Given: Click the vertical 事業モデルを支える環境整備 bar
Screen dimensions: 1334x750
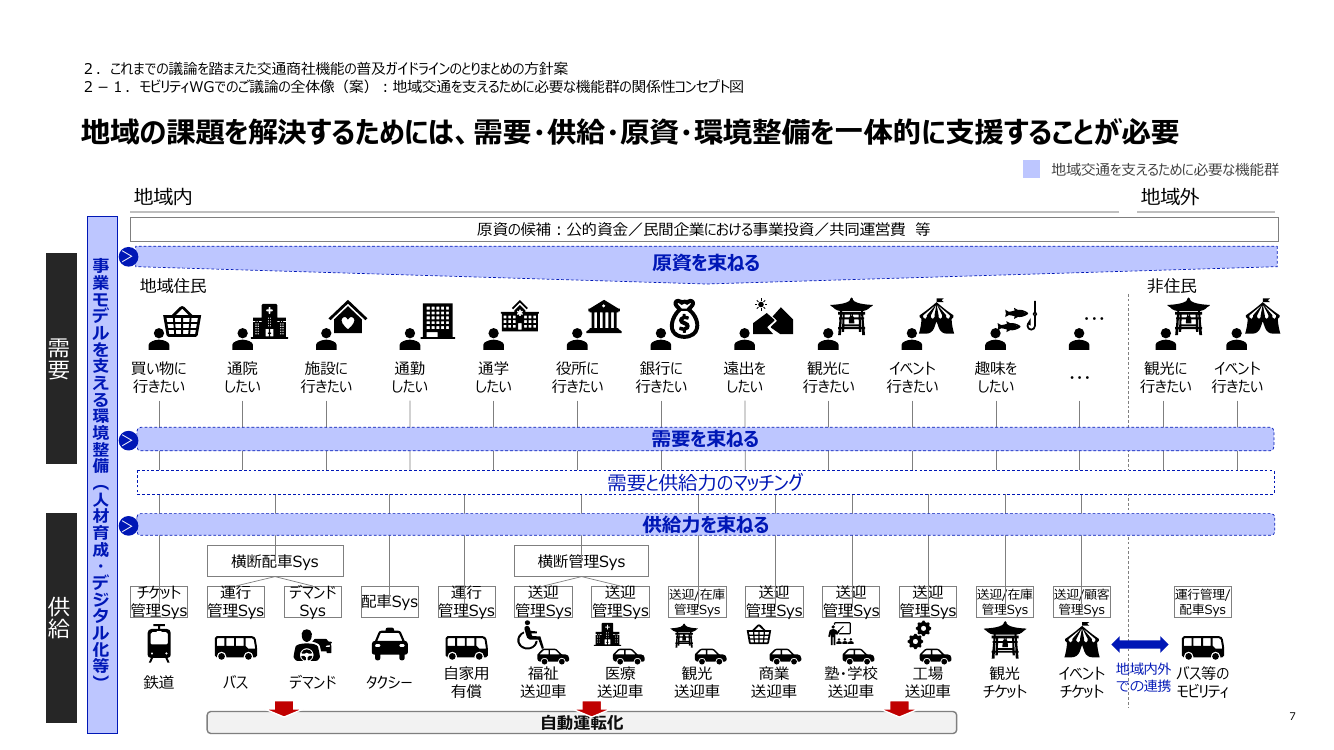Looking at the screenshot, I should pos(102,475).
